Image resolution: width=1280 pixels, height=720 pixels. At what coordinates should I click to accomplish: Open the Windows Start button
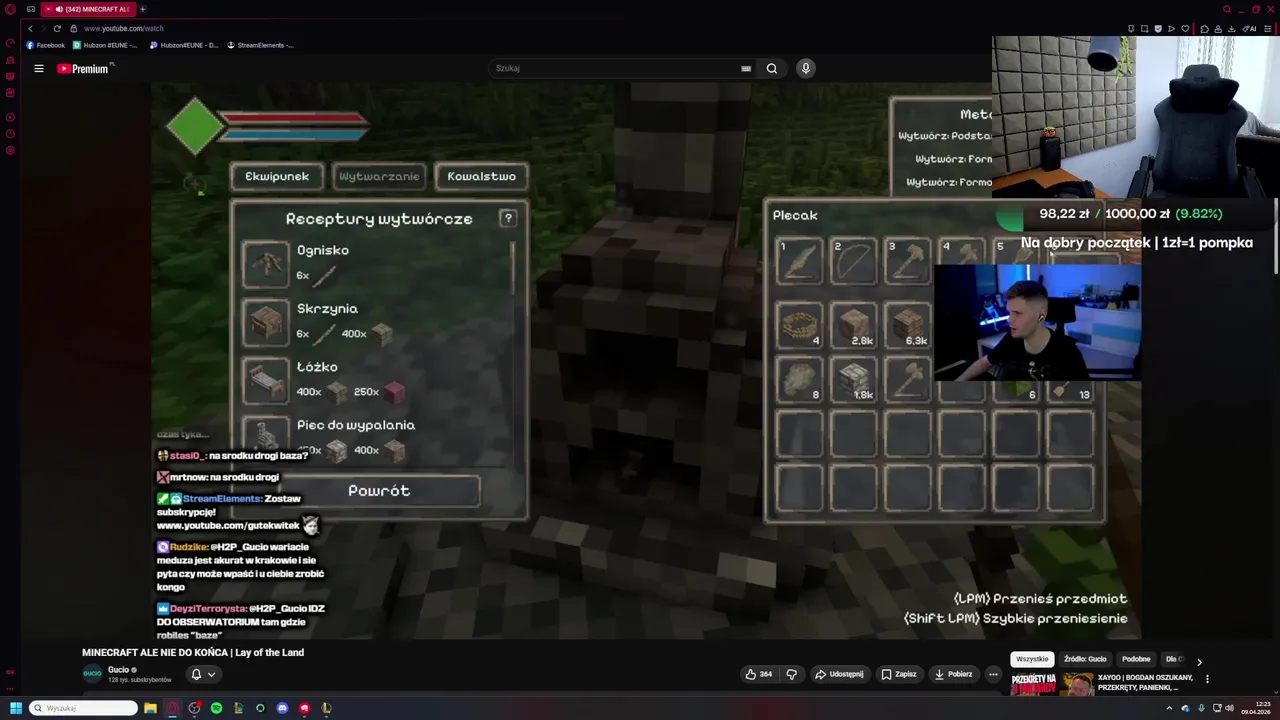pyautogui.click(x=15, y=708)
